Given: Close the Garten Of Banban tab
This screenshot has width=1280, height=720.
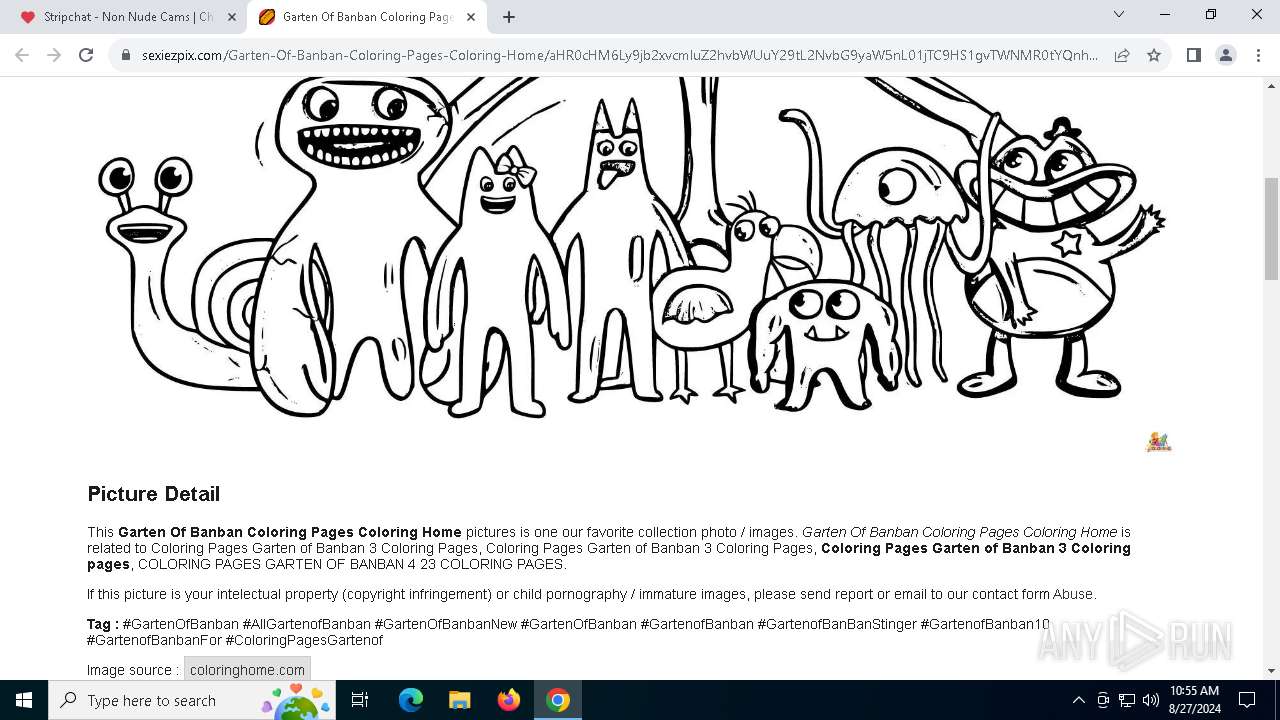Looking at the screenshot, I should tap(472, 17).
